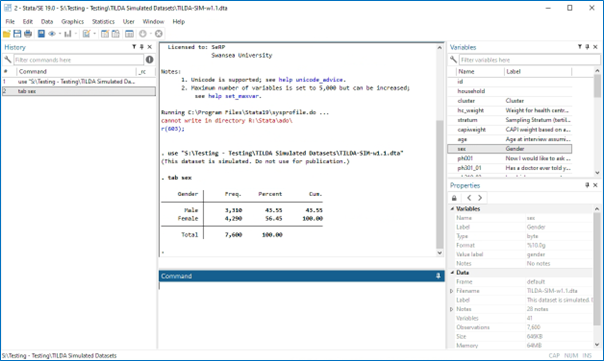Expand the Filename property row

(x=451, y=291)
